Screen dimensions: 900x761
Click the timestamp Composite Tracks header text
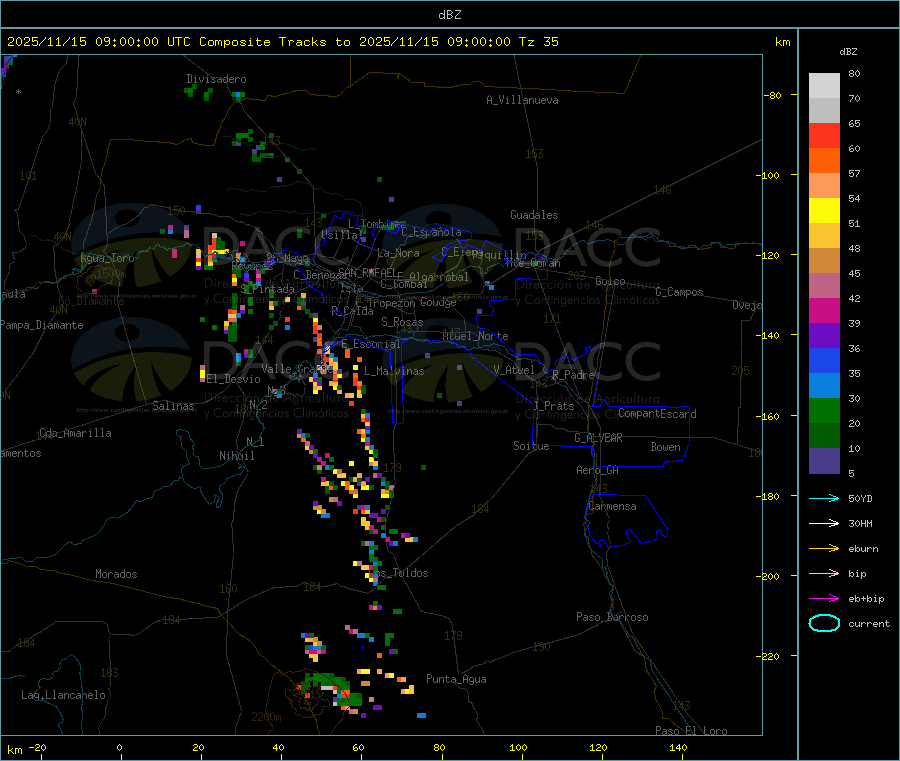coord(283,42)
